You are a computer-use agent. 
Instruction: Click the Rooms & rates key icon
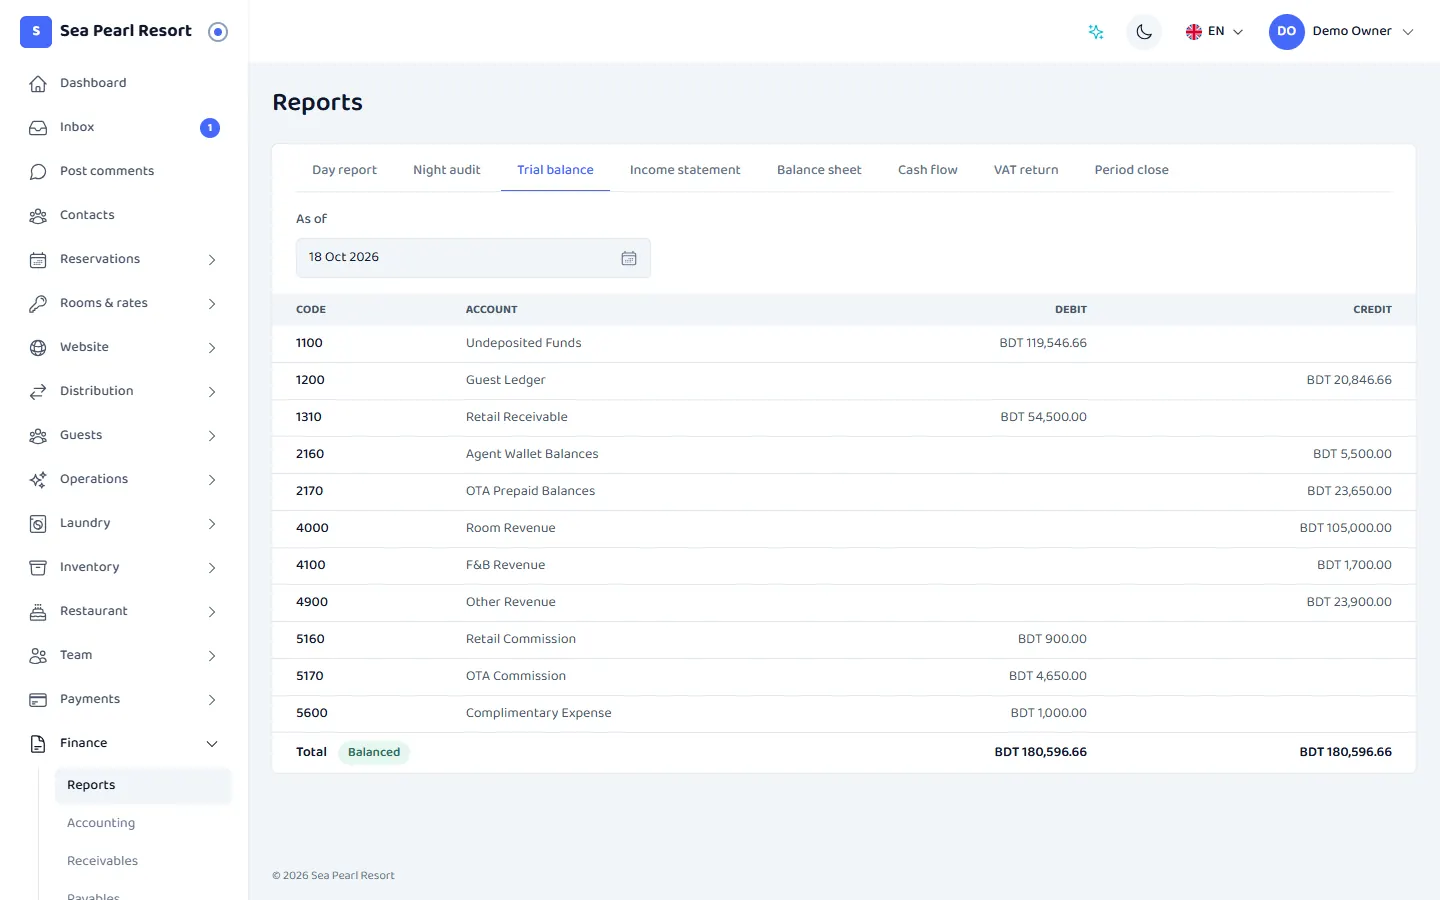click(38, 303)
